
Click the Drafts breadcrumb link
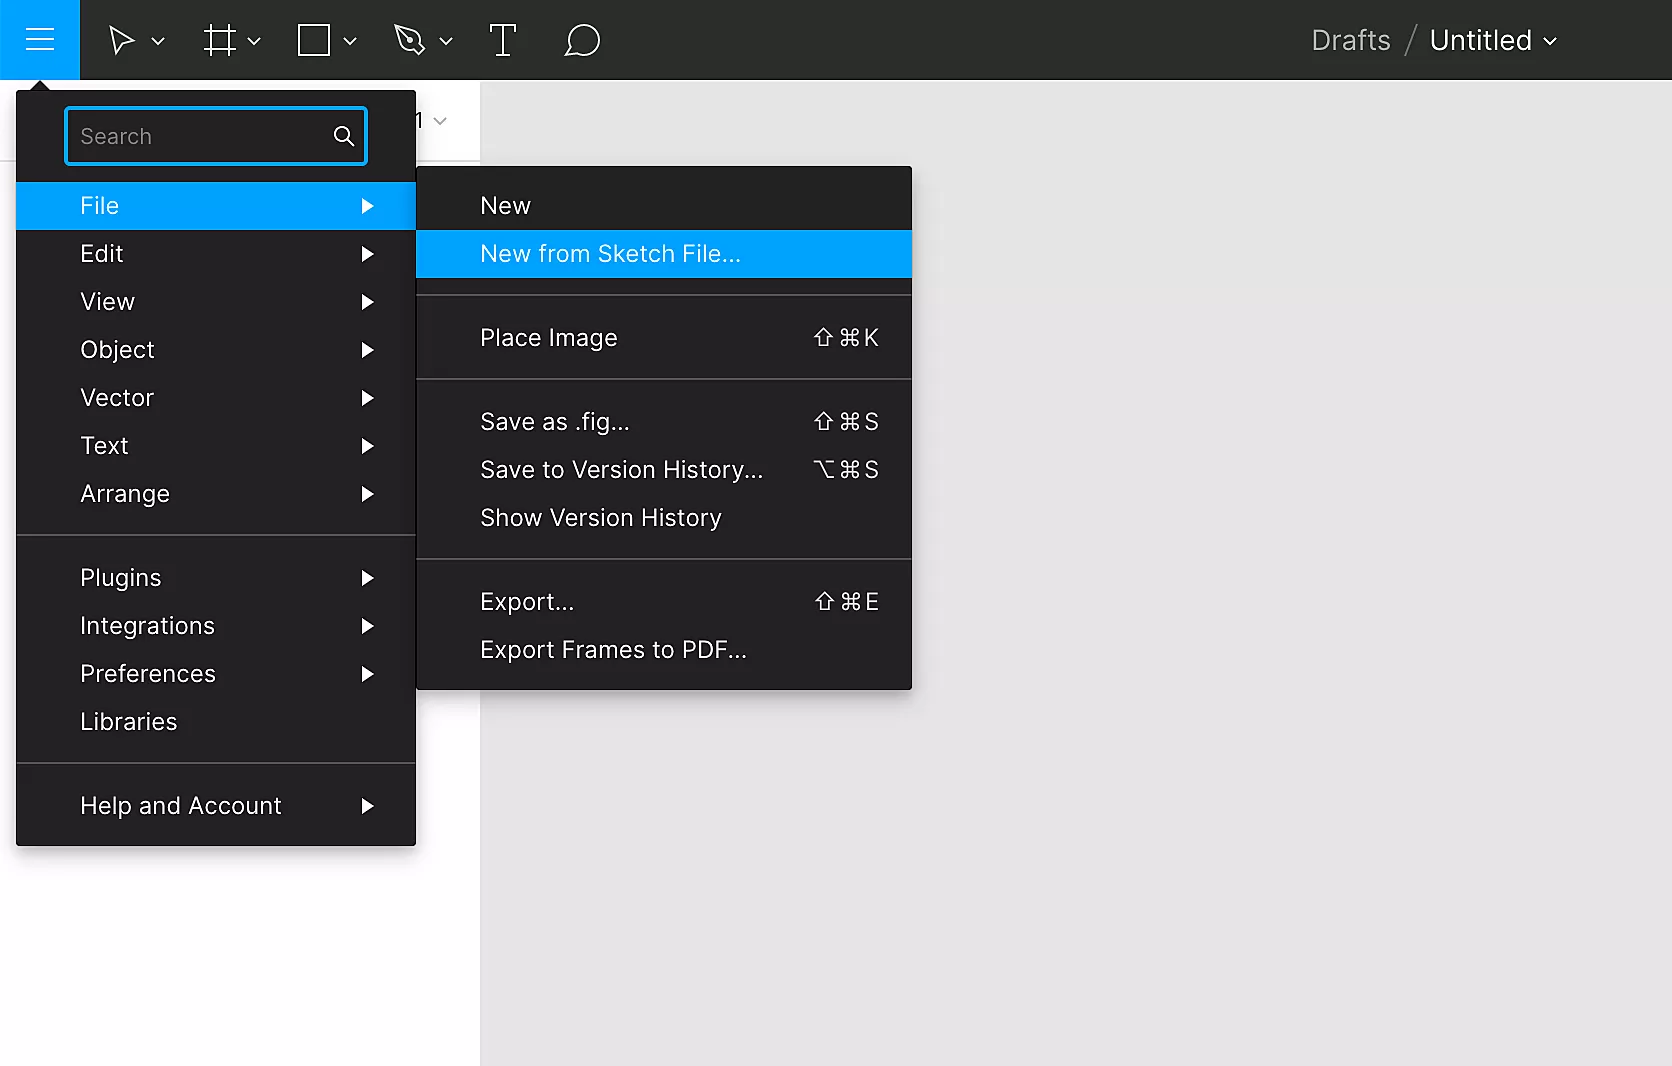click(1350, 41)
